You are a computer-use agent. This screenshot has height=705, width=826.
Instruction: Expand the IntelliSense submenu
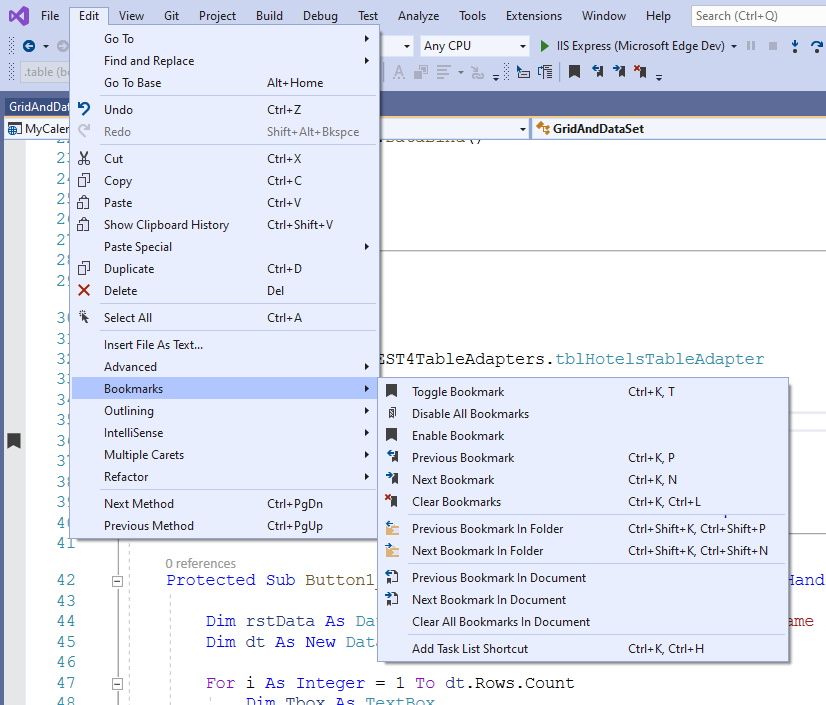(x=225, y=433)
